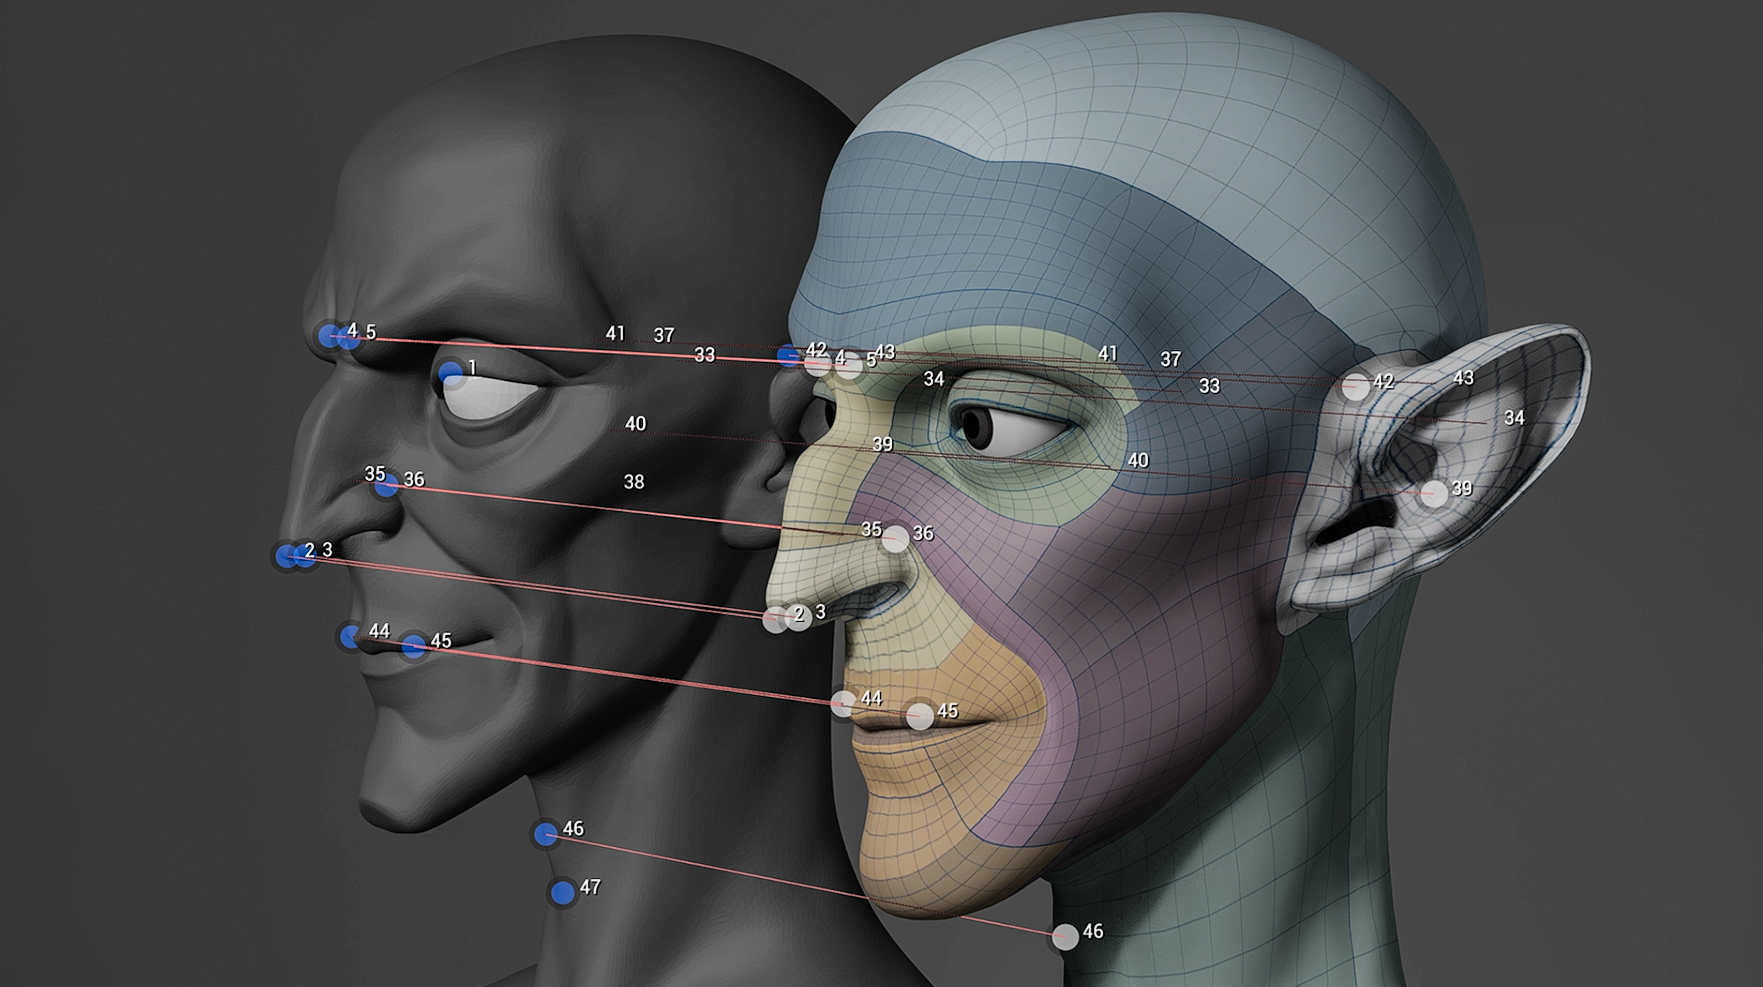Viewport: 1763px width, 987px height.
Task: Click label "40" on the dark head
Action: [x=635, y=424]
